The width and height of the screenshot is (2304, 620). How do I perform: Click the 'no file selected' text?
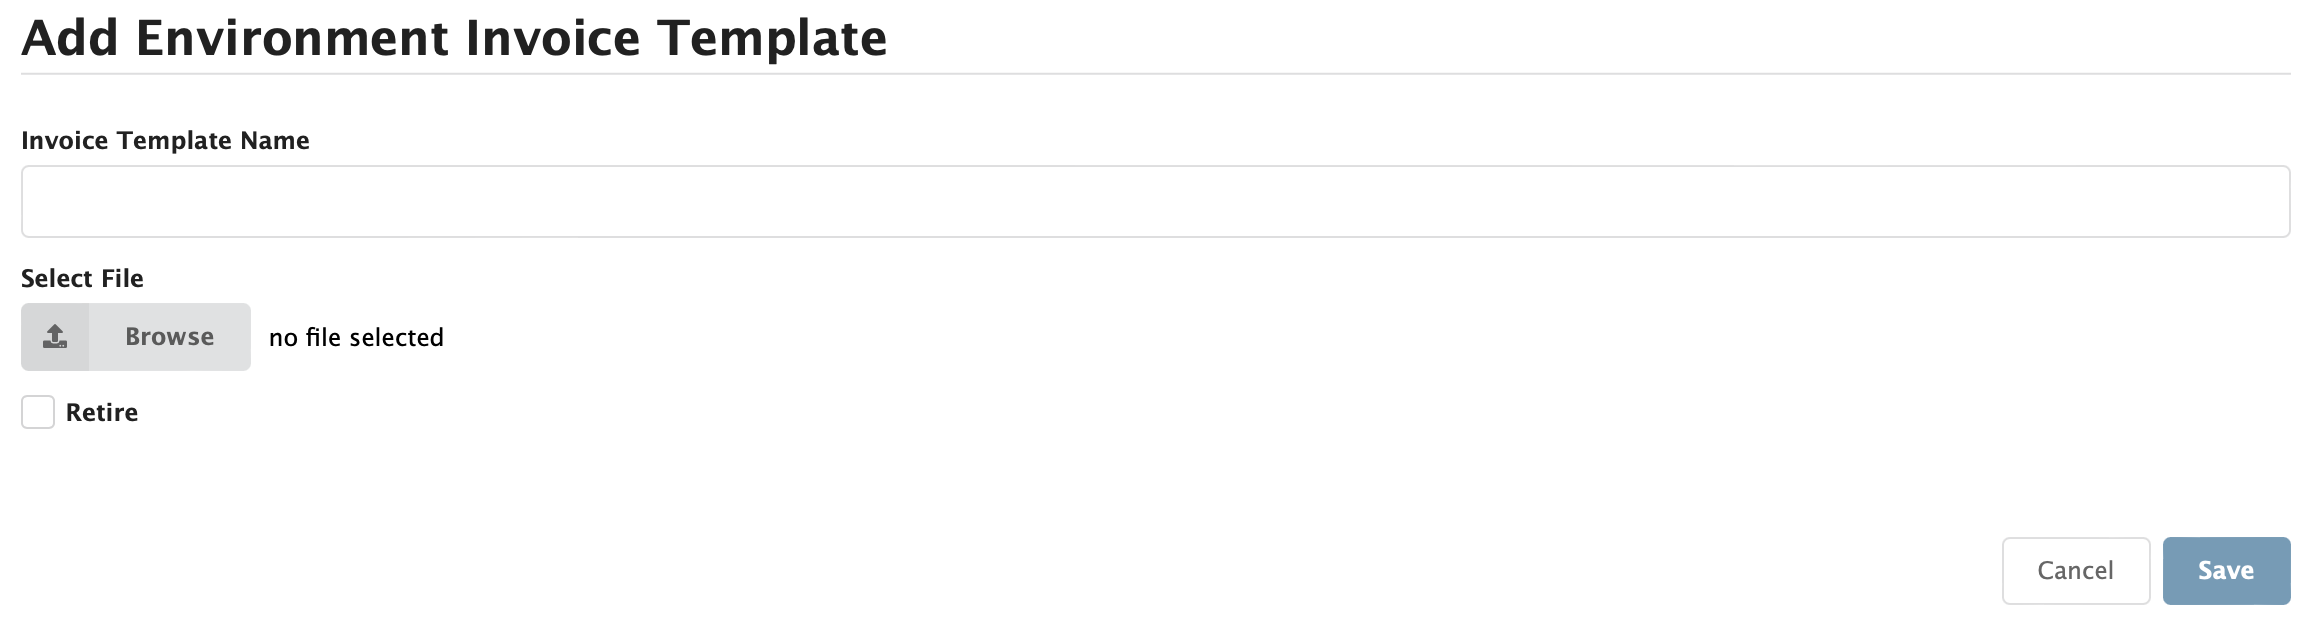tap(355, 337)
